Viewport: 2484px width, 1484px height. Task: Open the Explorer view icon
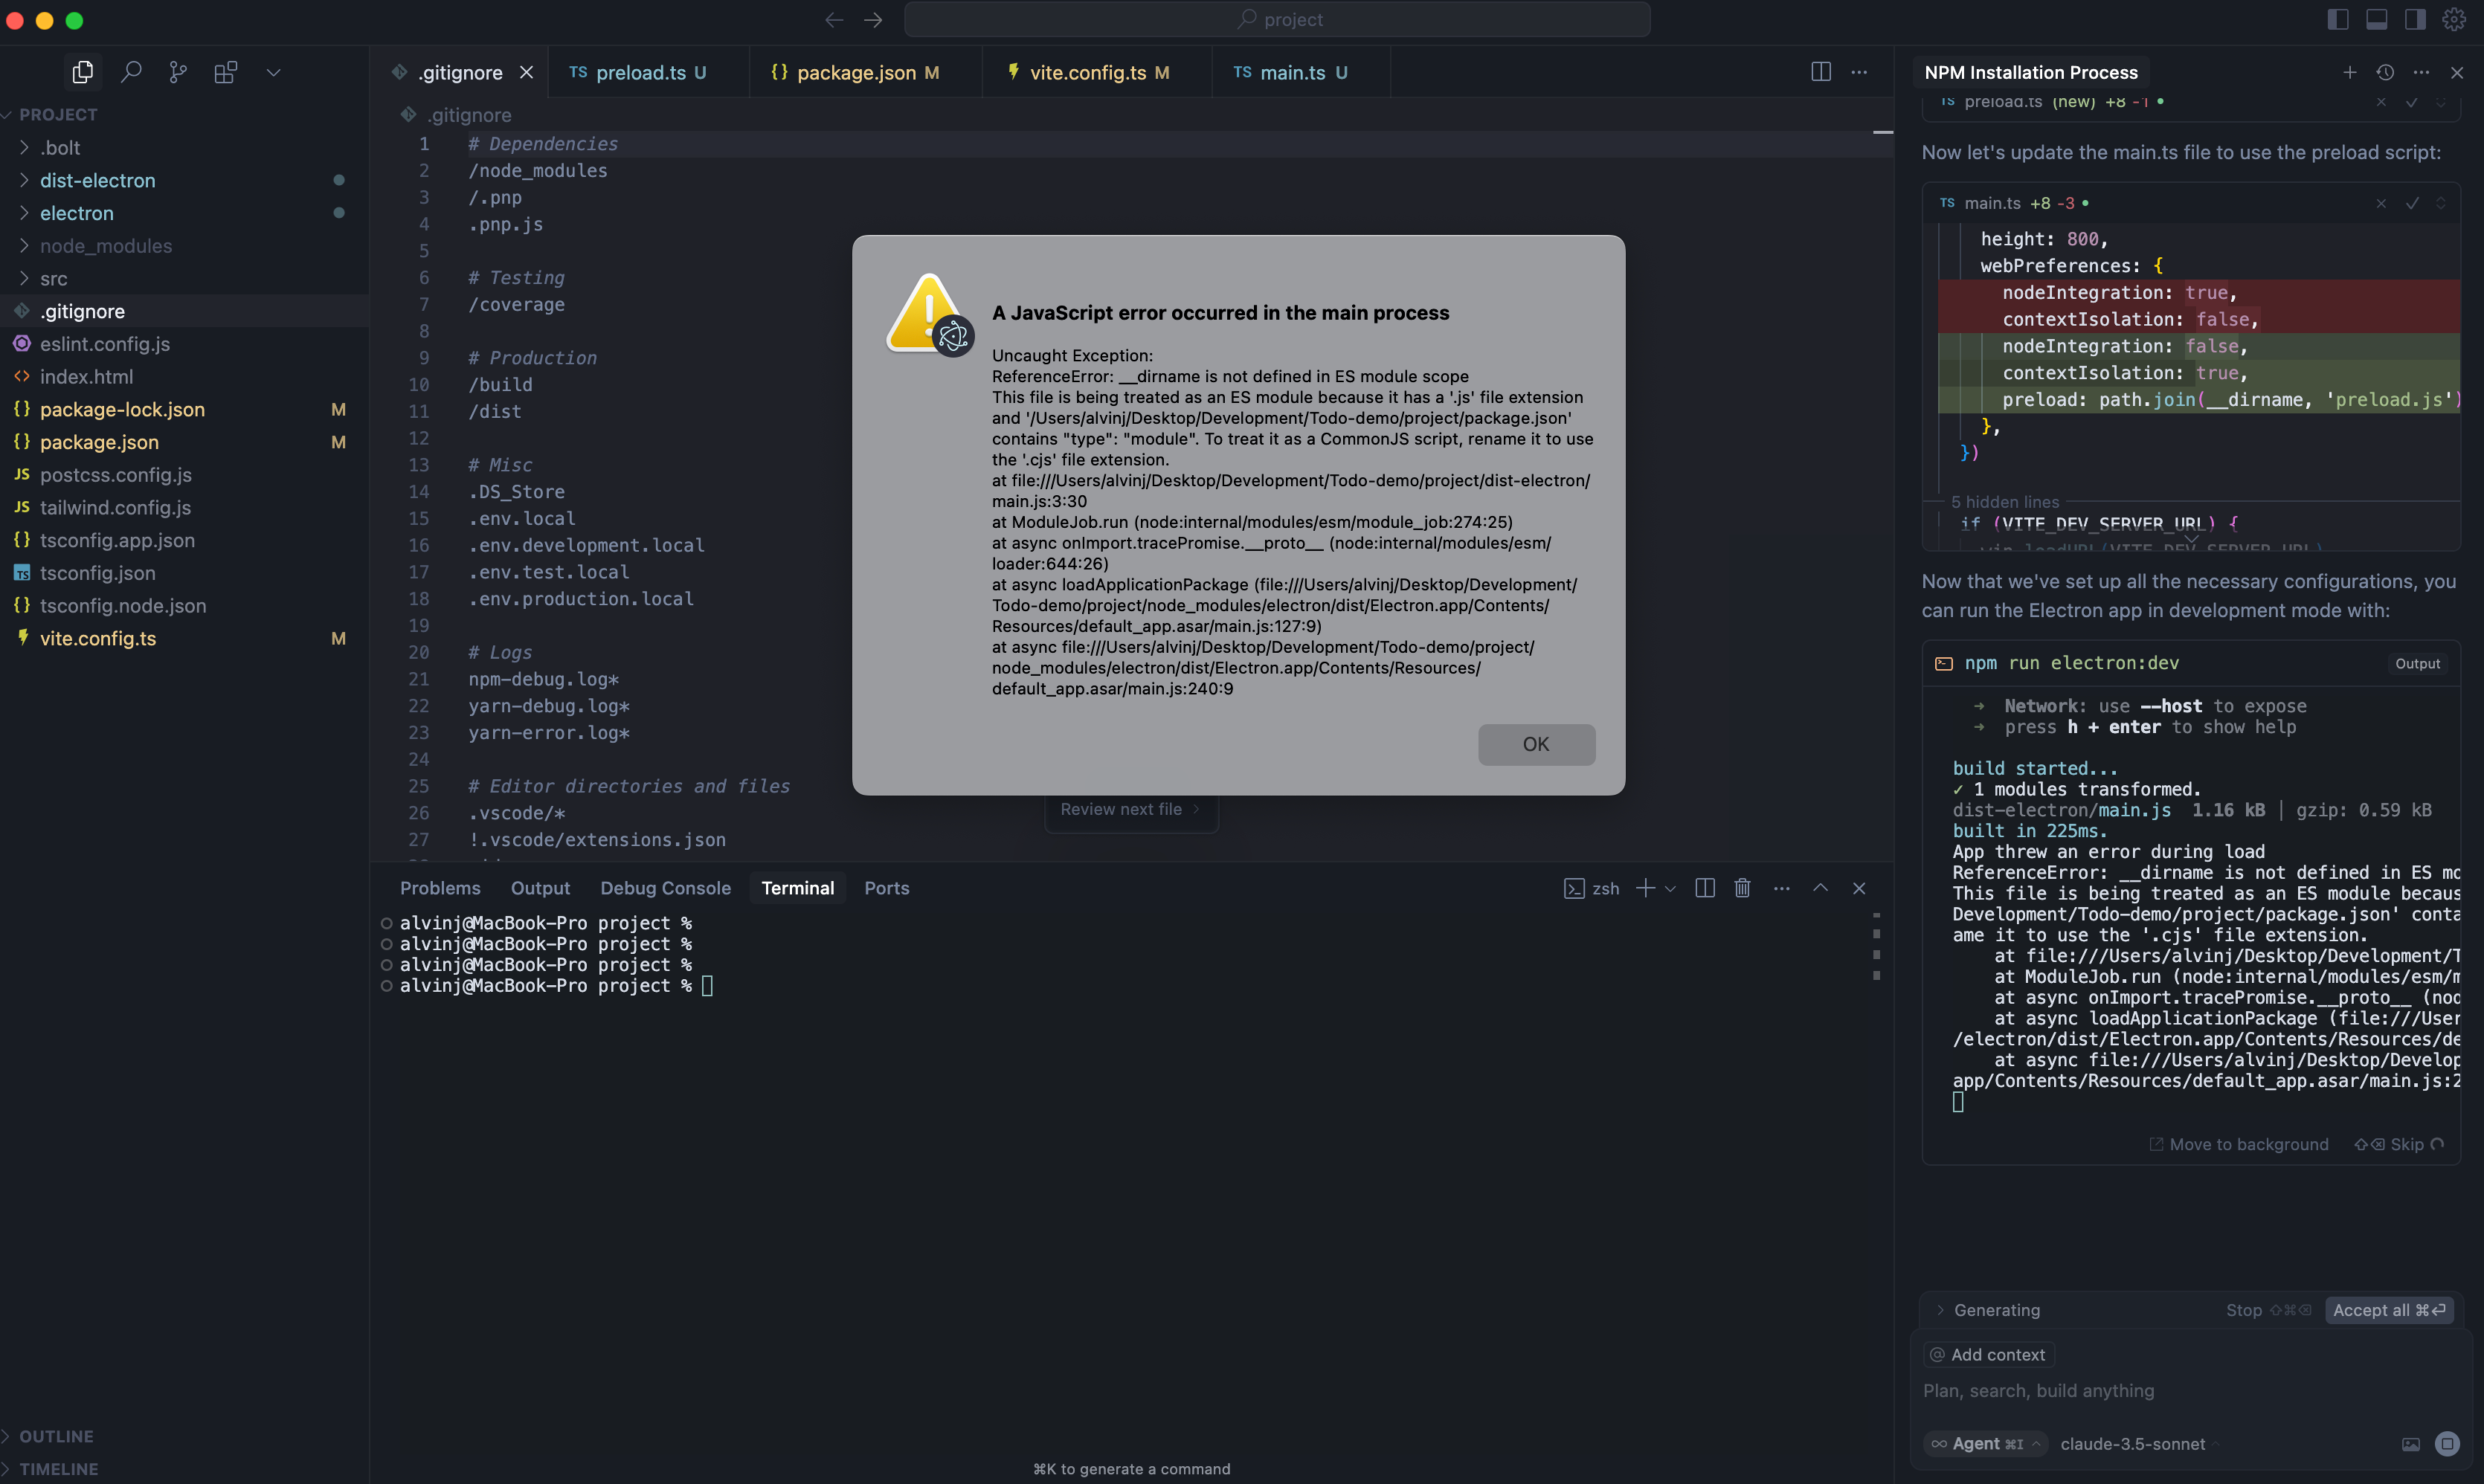(83, 72)
